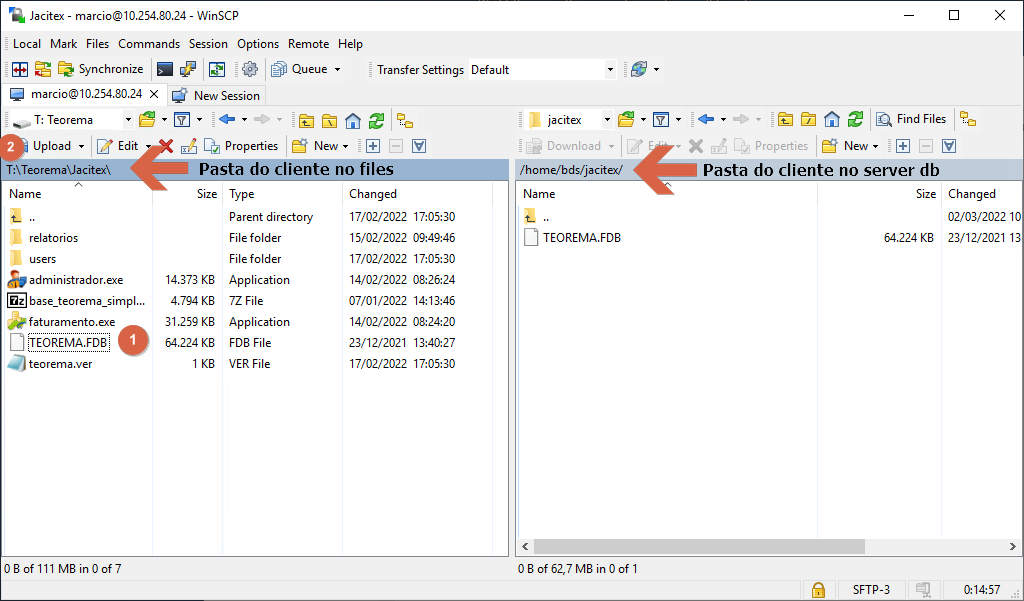
Task: Click local Select Files plus icon
Action: (x=373, y=146)
